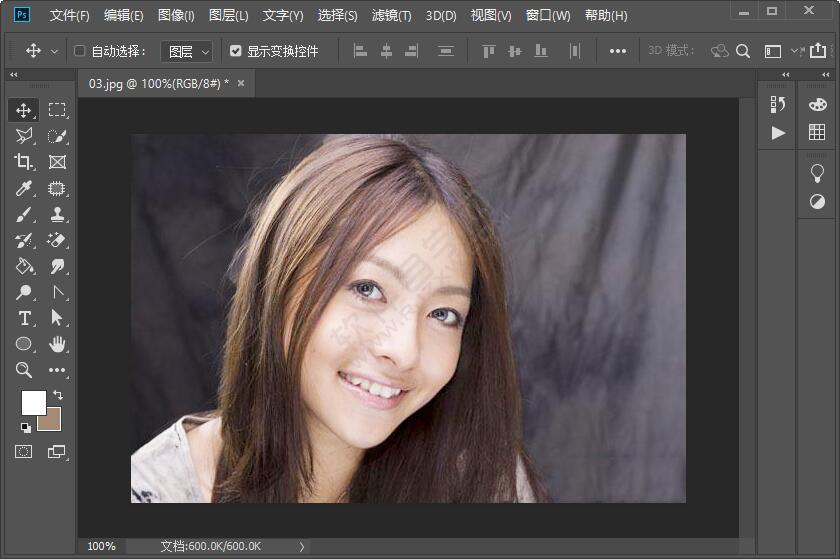Open the Share image button
This screenshot has width=840, height=559.
pyautogui.click(x=818, y=50)
